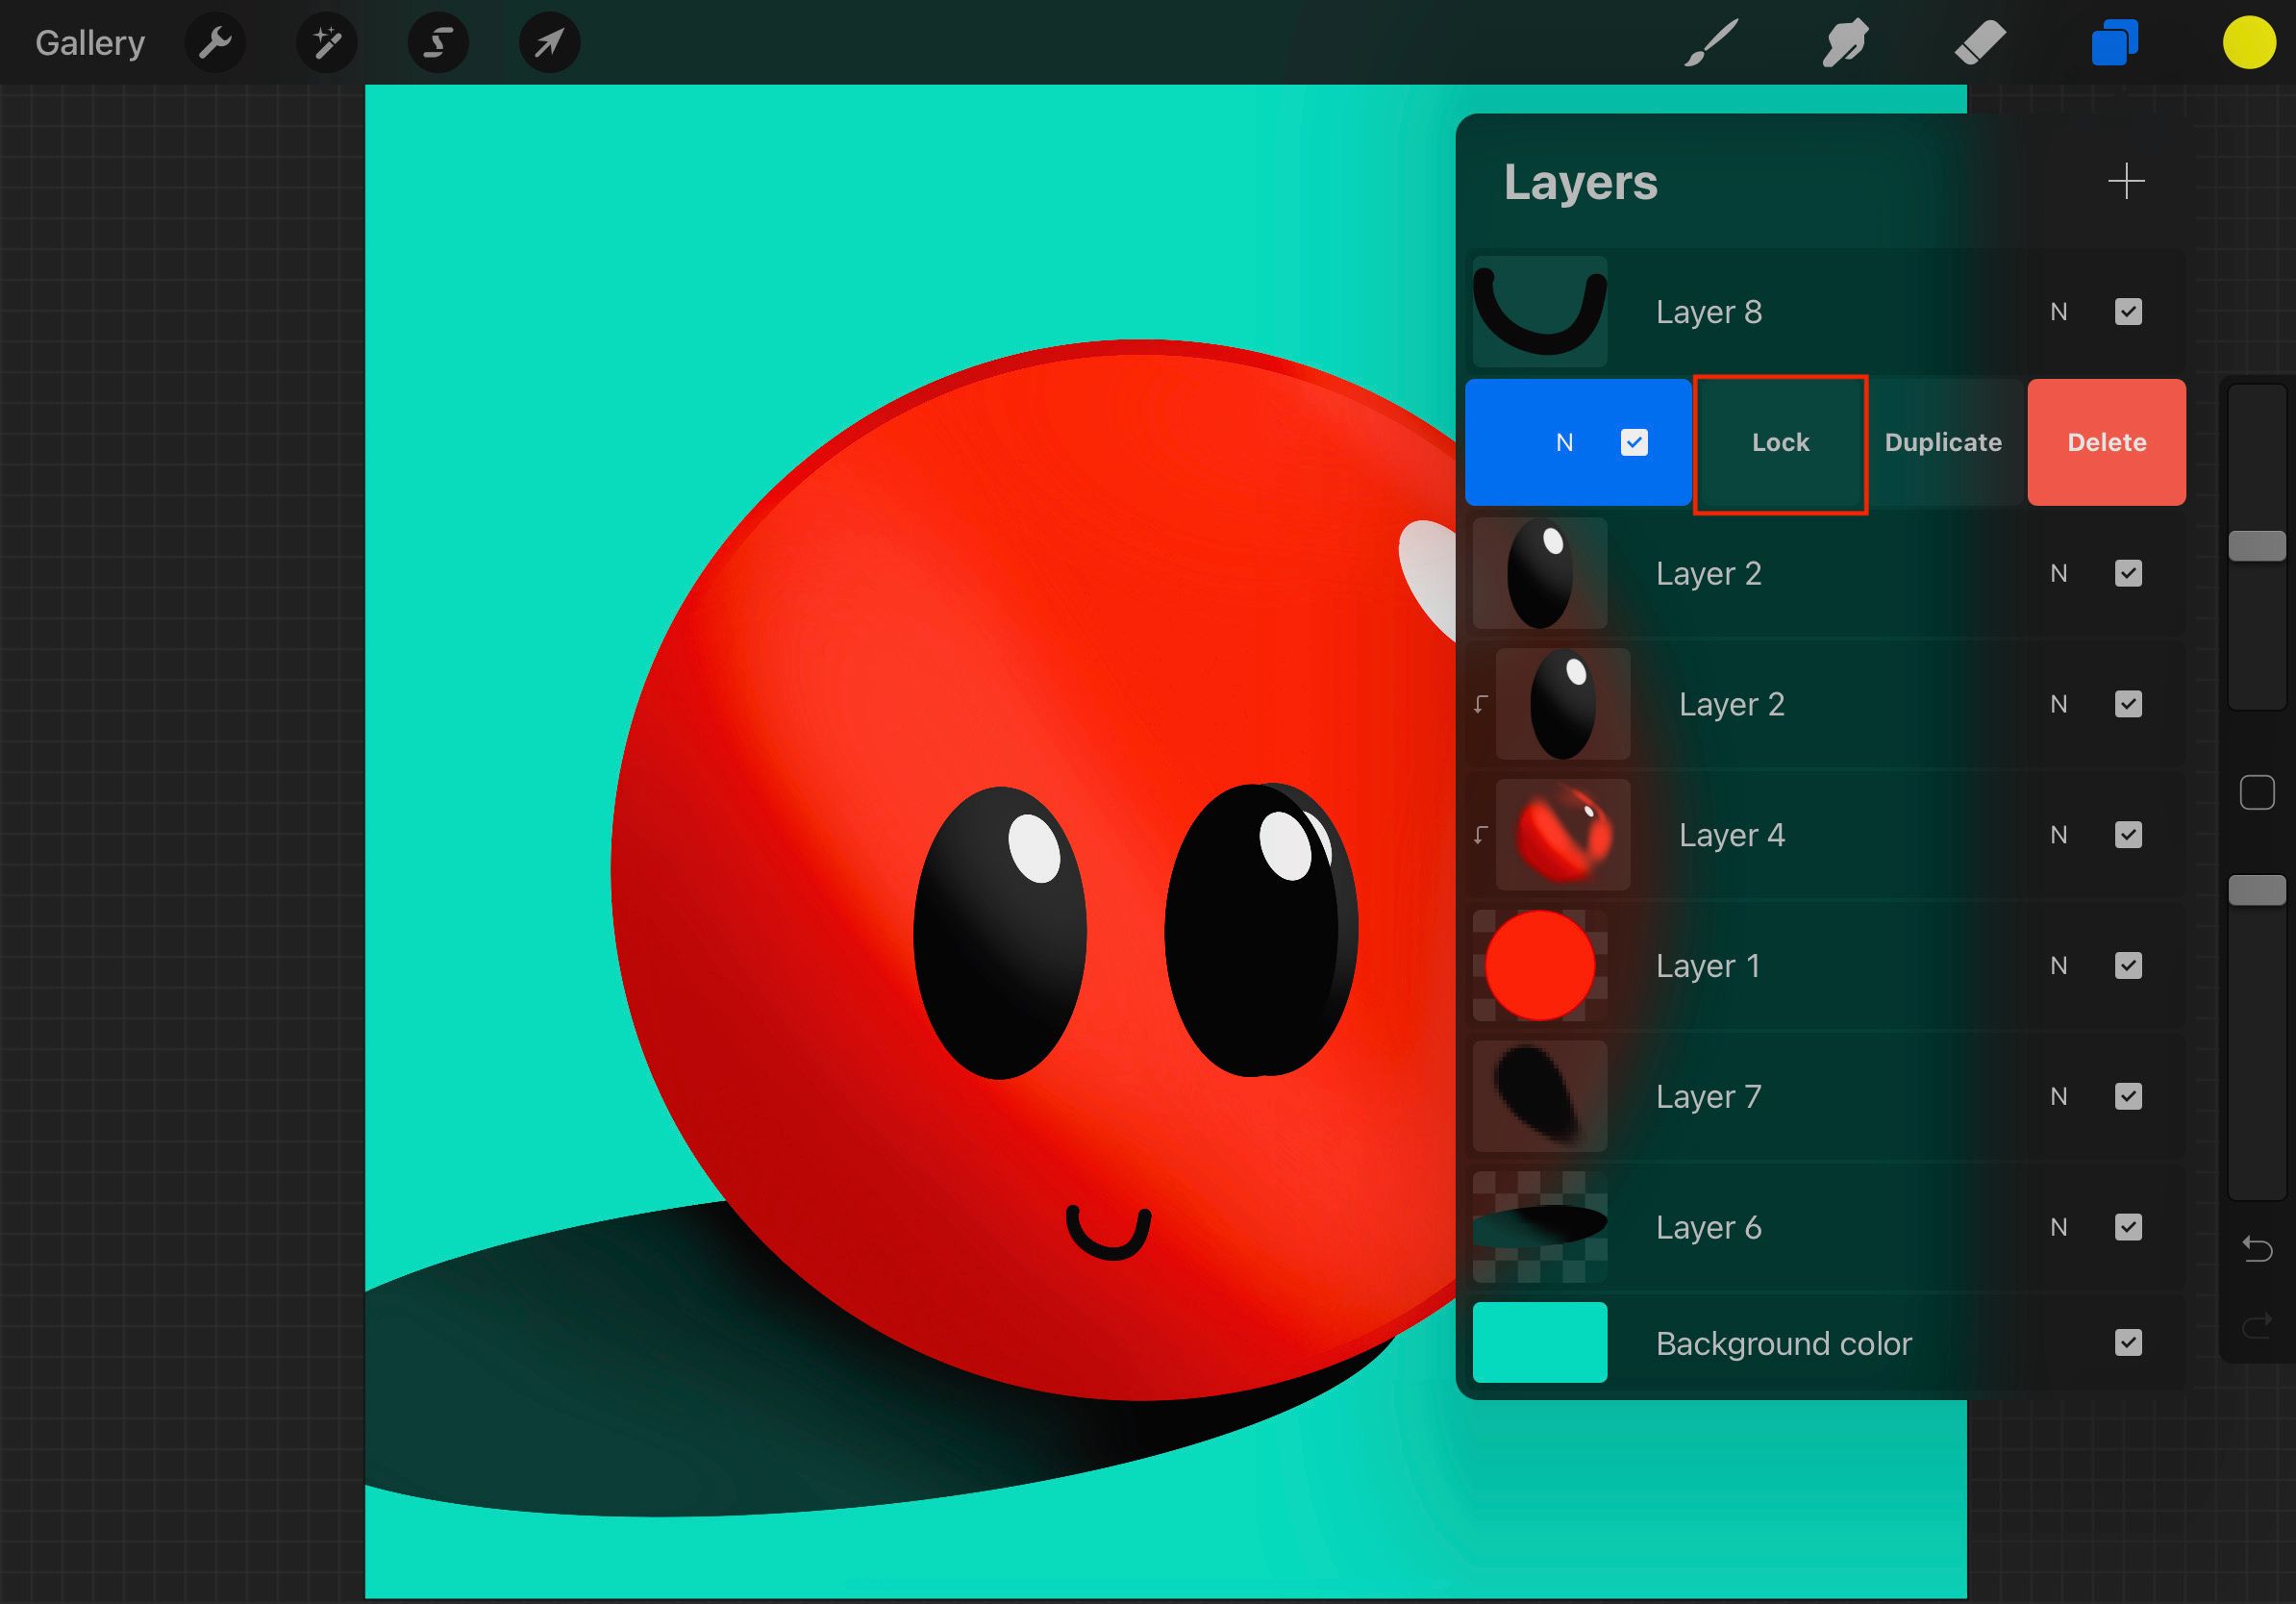Toggle visibility of Layer 8
Image resolution: width=2296 pixels, height=1604 pixels.
click(2129, 312)
